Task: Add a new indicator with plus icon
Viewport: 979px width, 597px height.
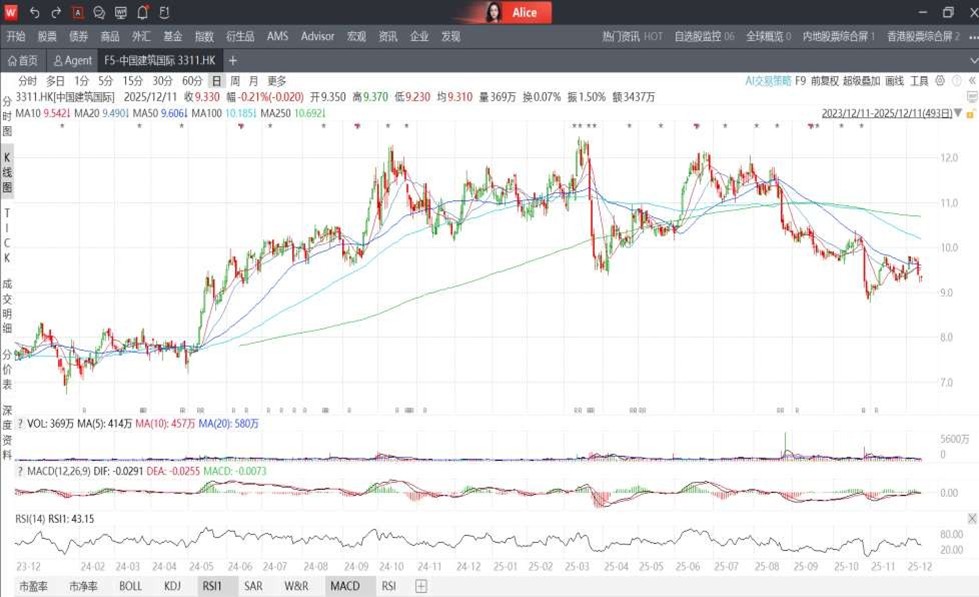Action: (x=421, y=586)
